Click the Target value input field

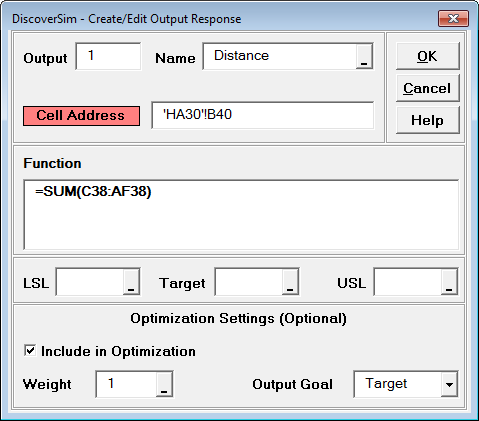(249, 282)
